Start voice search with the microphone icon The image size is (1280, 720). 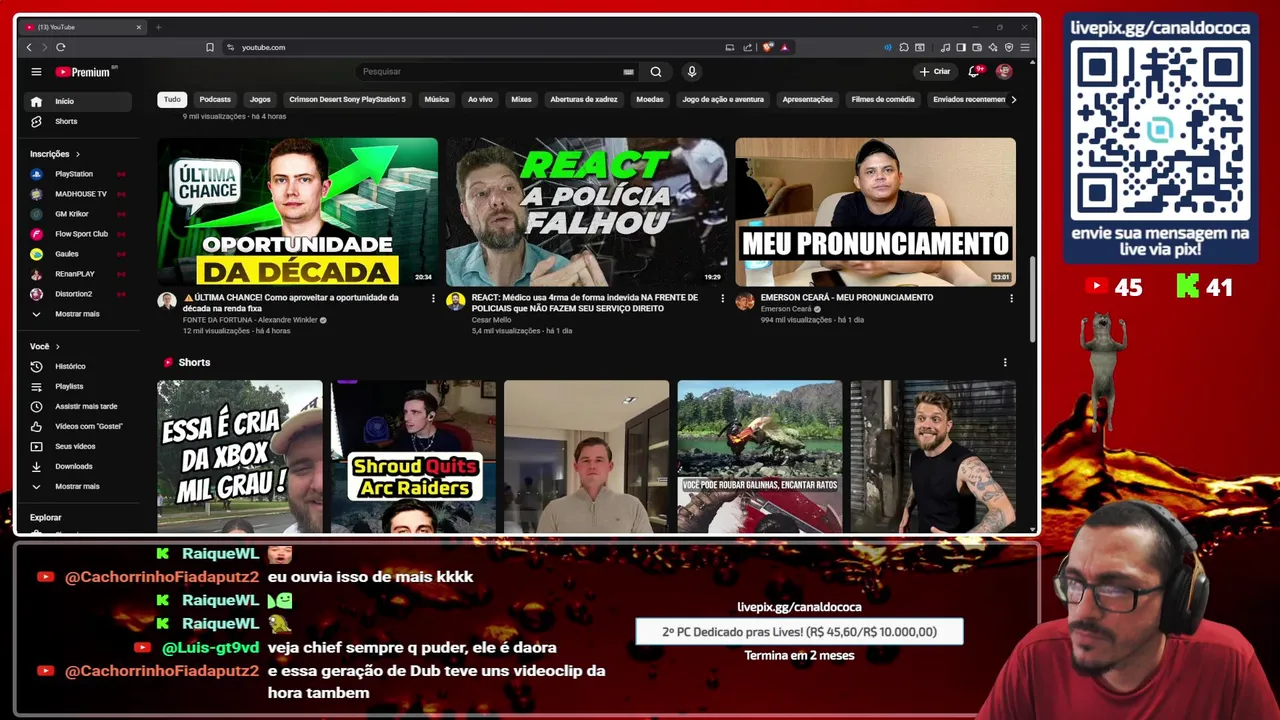click(x=691, y=72)
